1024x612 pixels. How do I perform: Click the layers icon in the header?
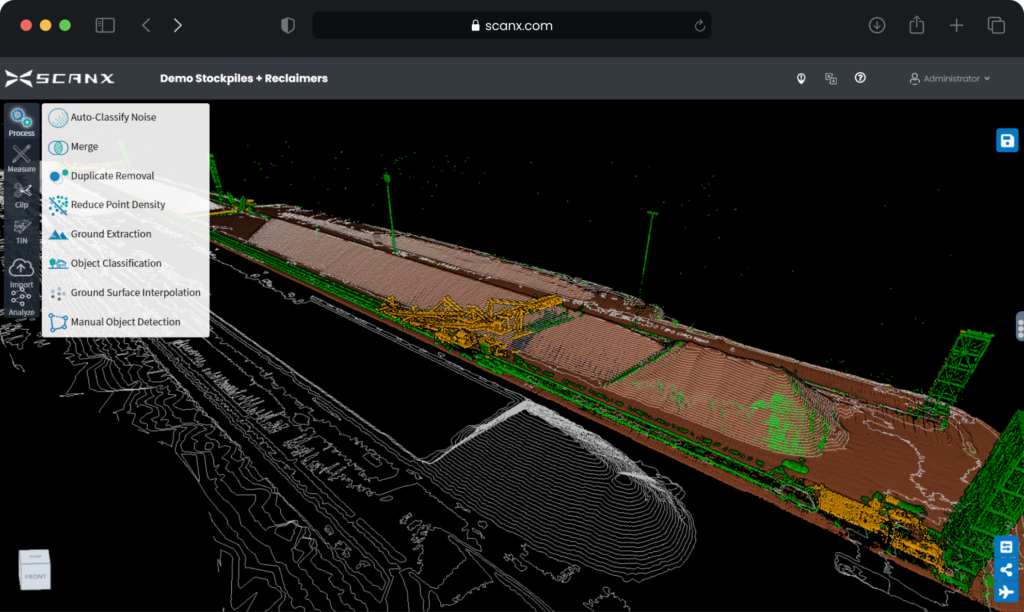pos(831,77)
